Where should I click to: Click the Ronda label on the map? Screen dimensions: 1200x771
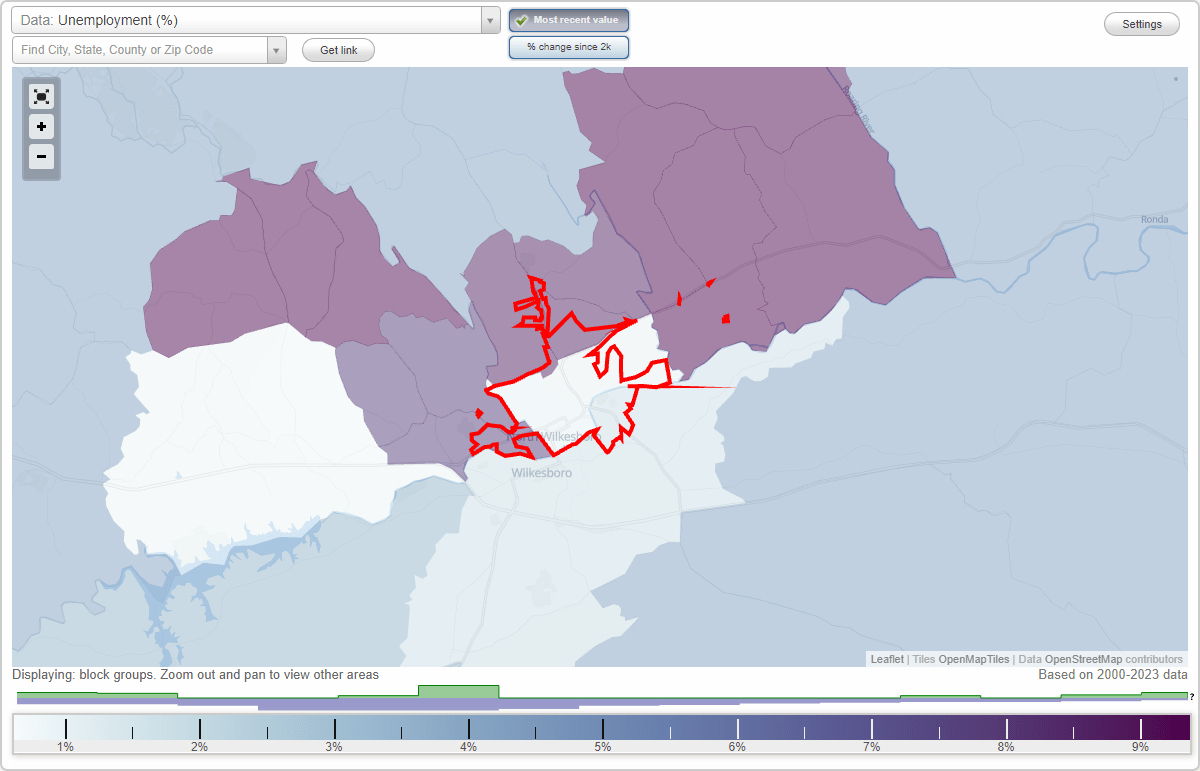click(1154, 219)
